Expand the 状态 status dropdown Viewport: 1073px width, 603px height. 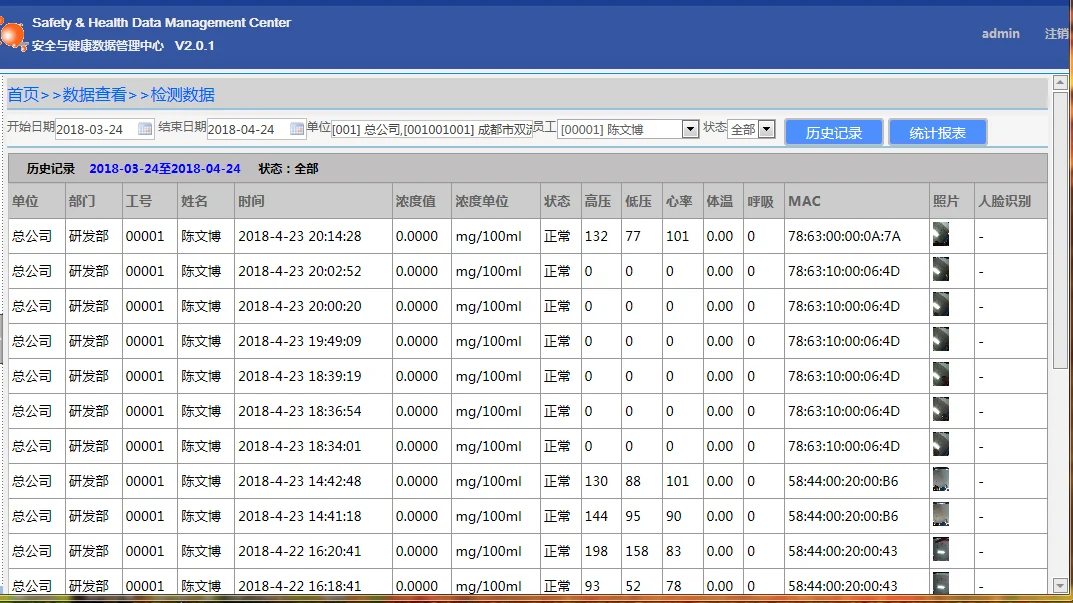[x=766, y=129]
